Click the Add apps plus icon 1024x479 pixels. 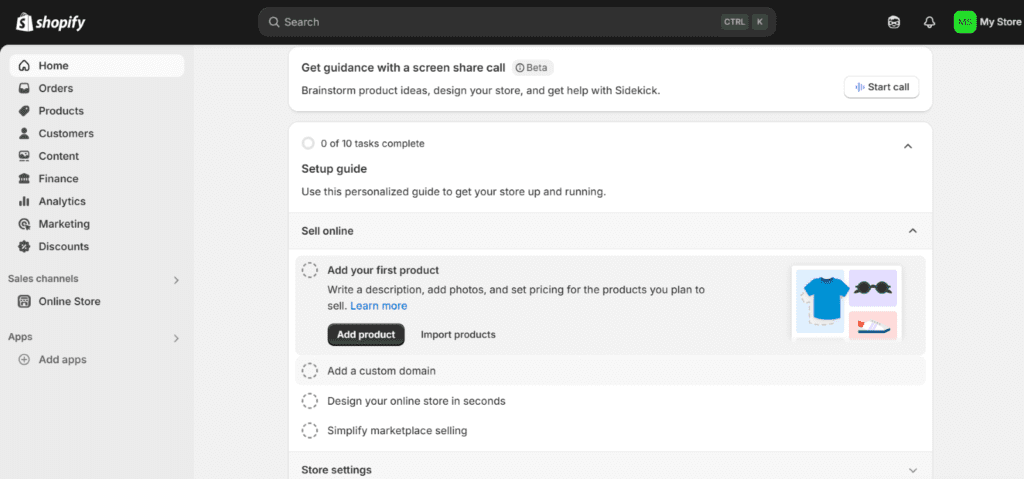click(25, 359)
